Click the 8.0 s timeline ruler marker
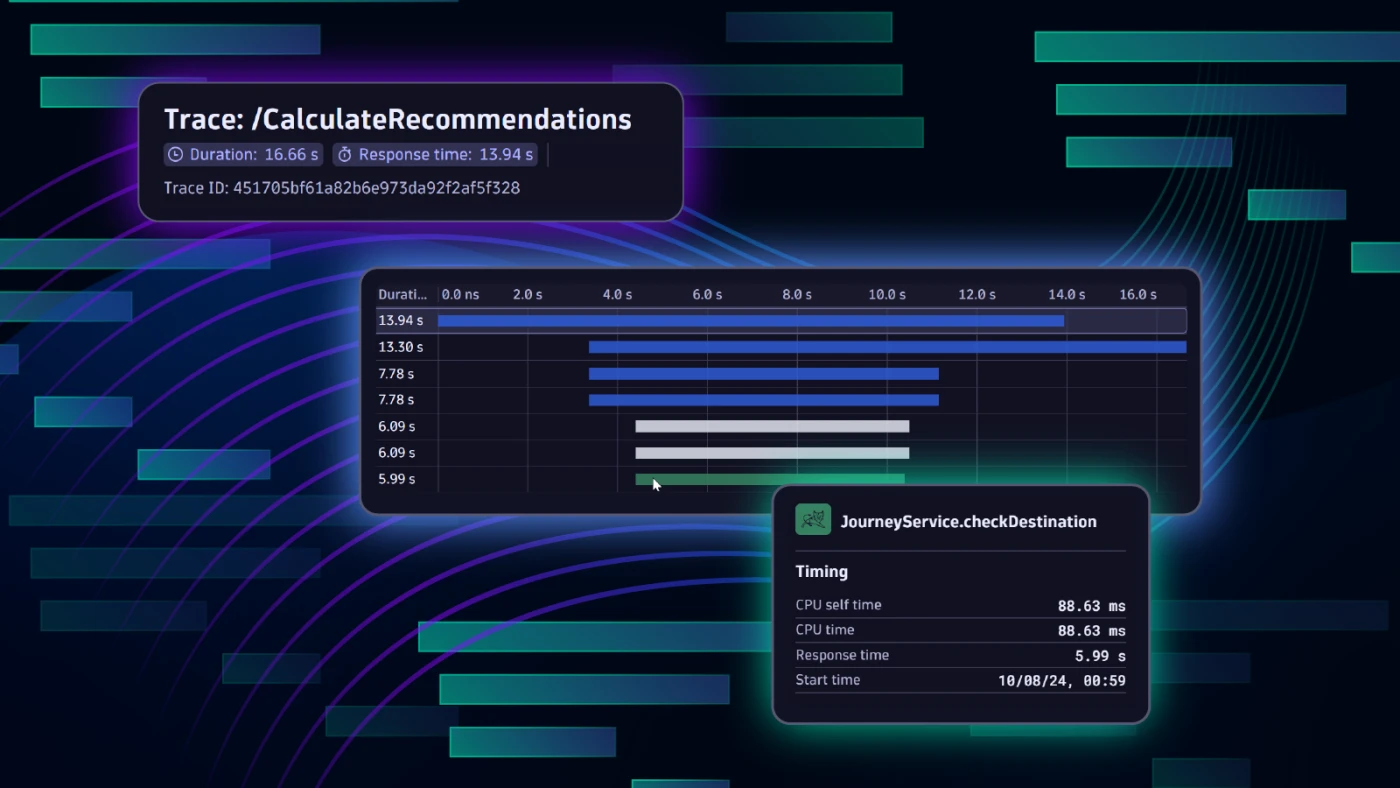1400x788 pixels. pyautogui.click(x=795, y=294)
